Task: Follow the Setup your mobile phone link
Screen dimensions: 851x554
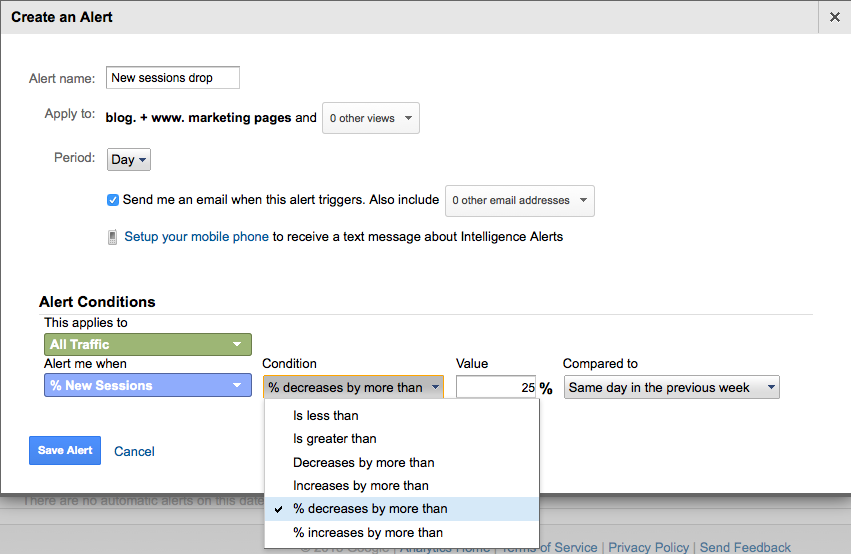Action: click(x=196, y=237)
